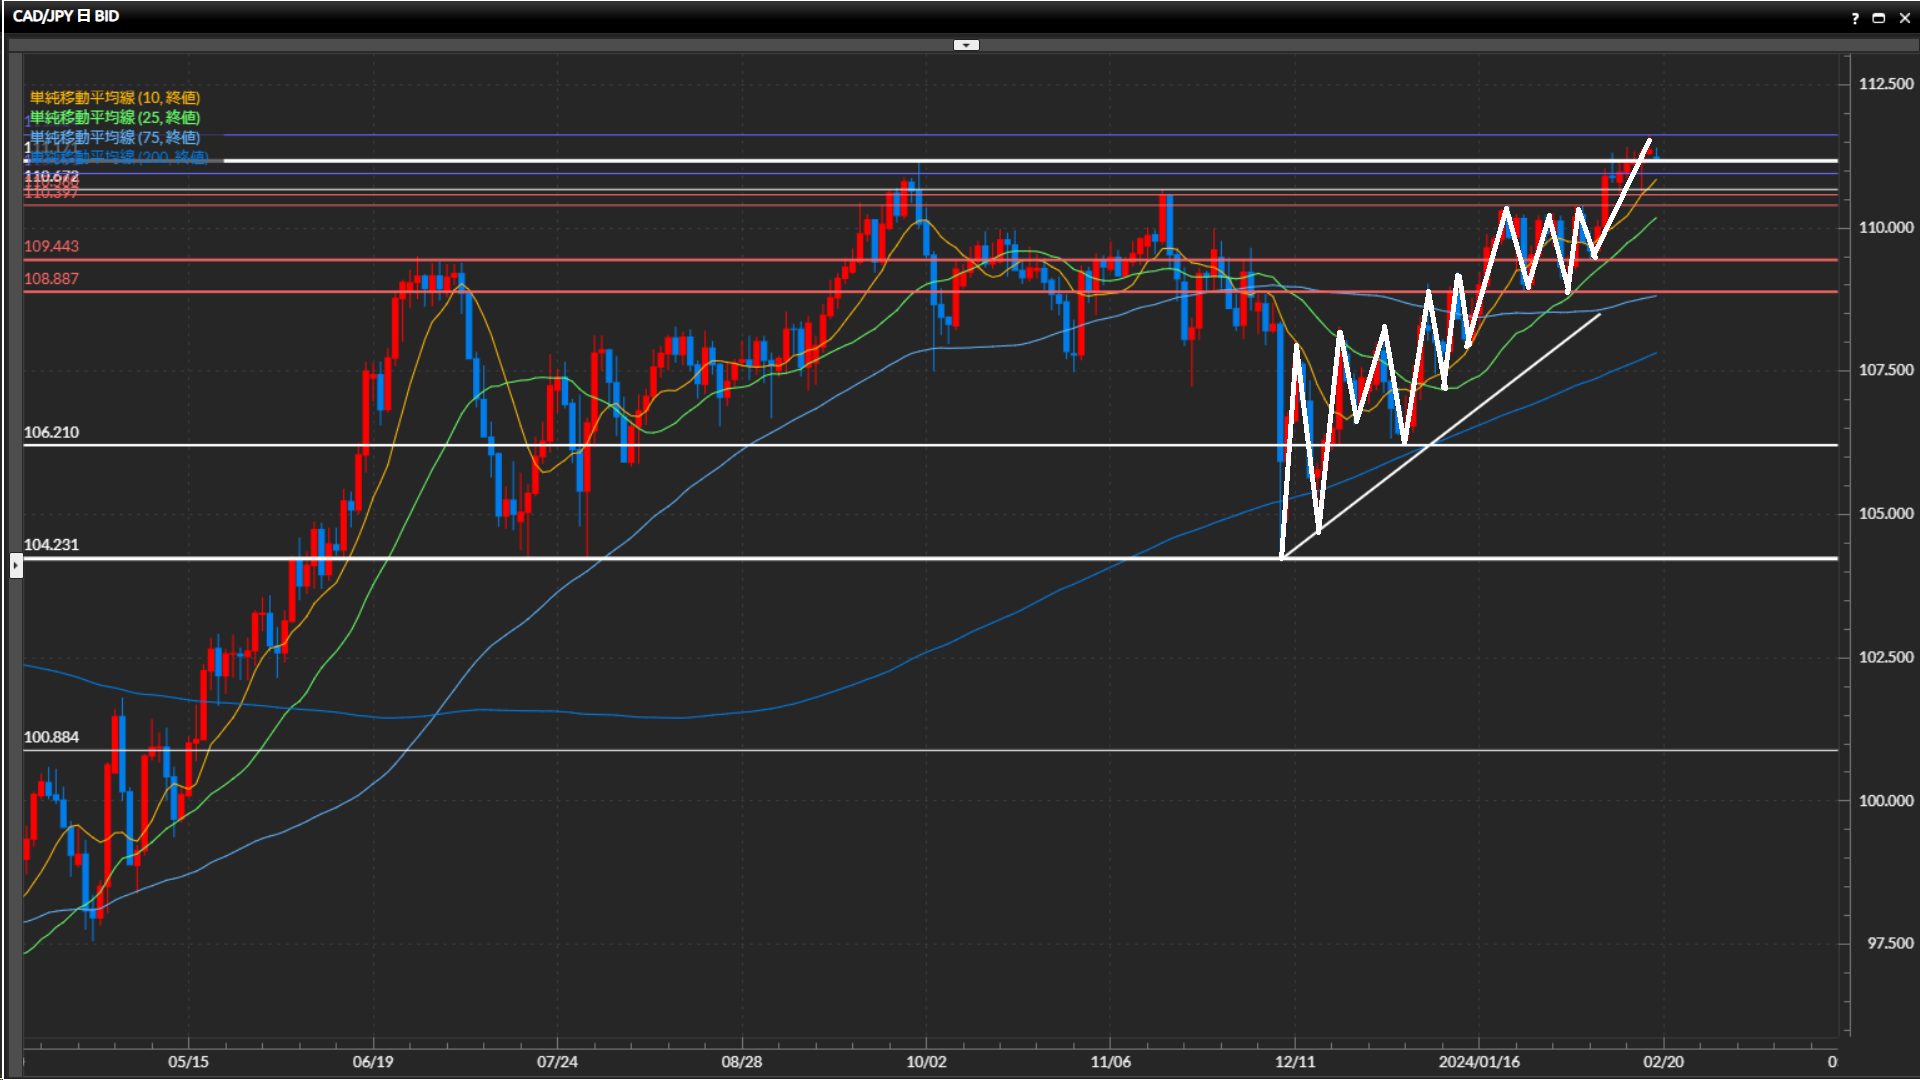Click the 106.210 horizontal line label
The width and height of the screenshot is (1920, 1080).
point(51,432)
